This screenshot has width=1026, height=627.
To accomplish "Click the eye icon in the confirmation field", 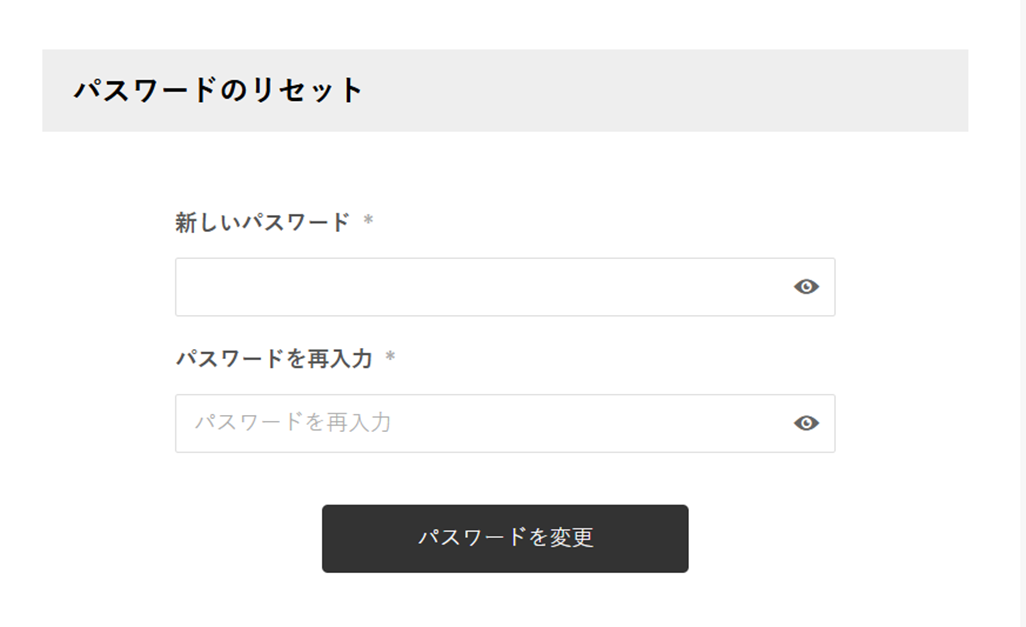I will coord(806,423).
